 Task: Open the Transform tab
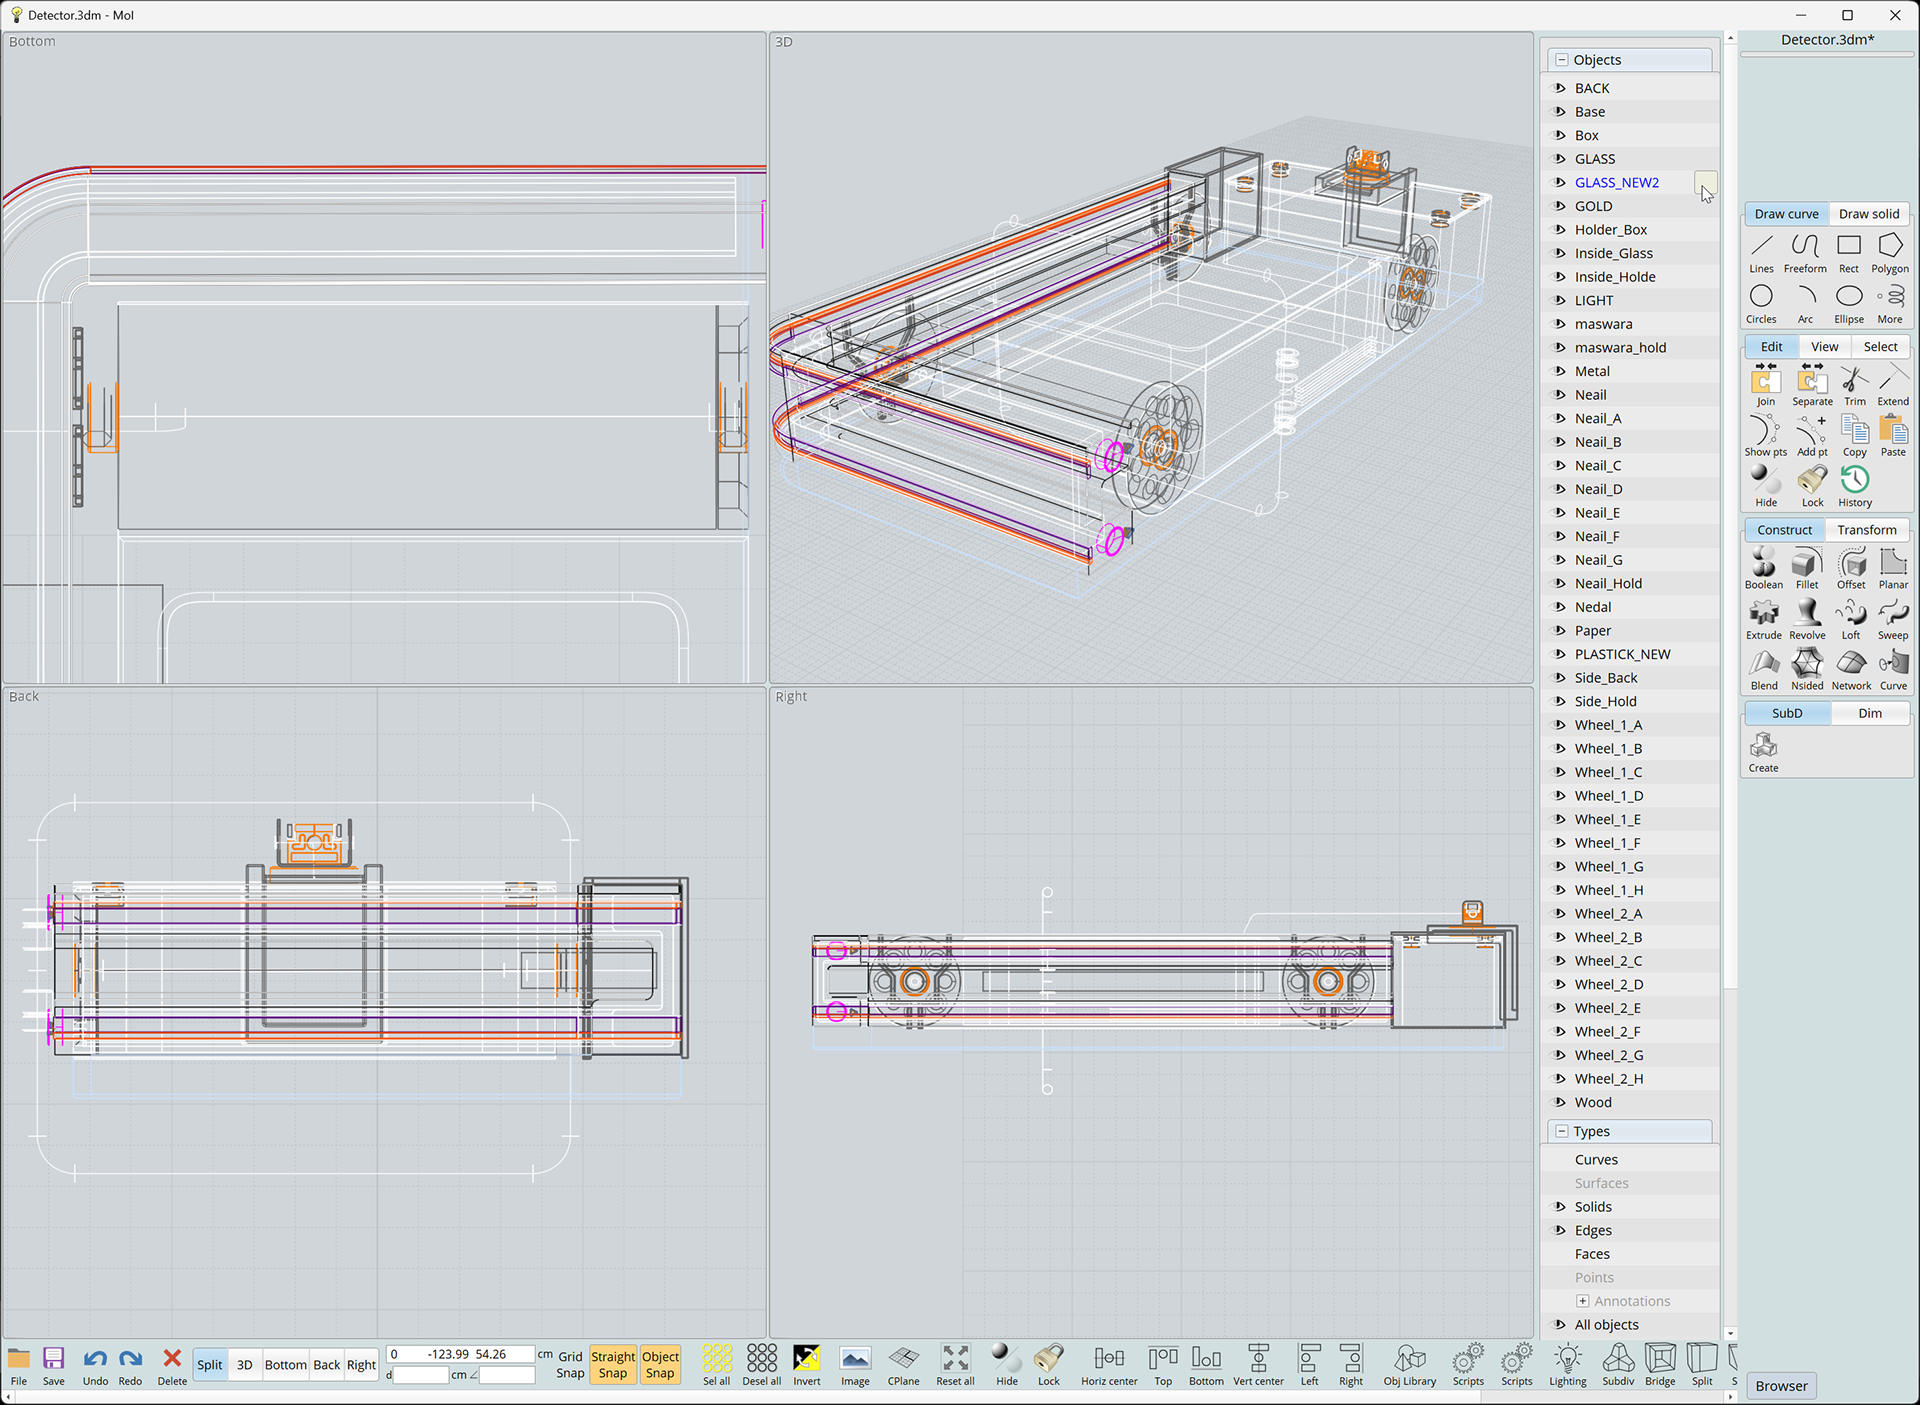pyautogui.click(x=1866, y=530)
